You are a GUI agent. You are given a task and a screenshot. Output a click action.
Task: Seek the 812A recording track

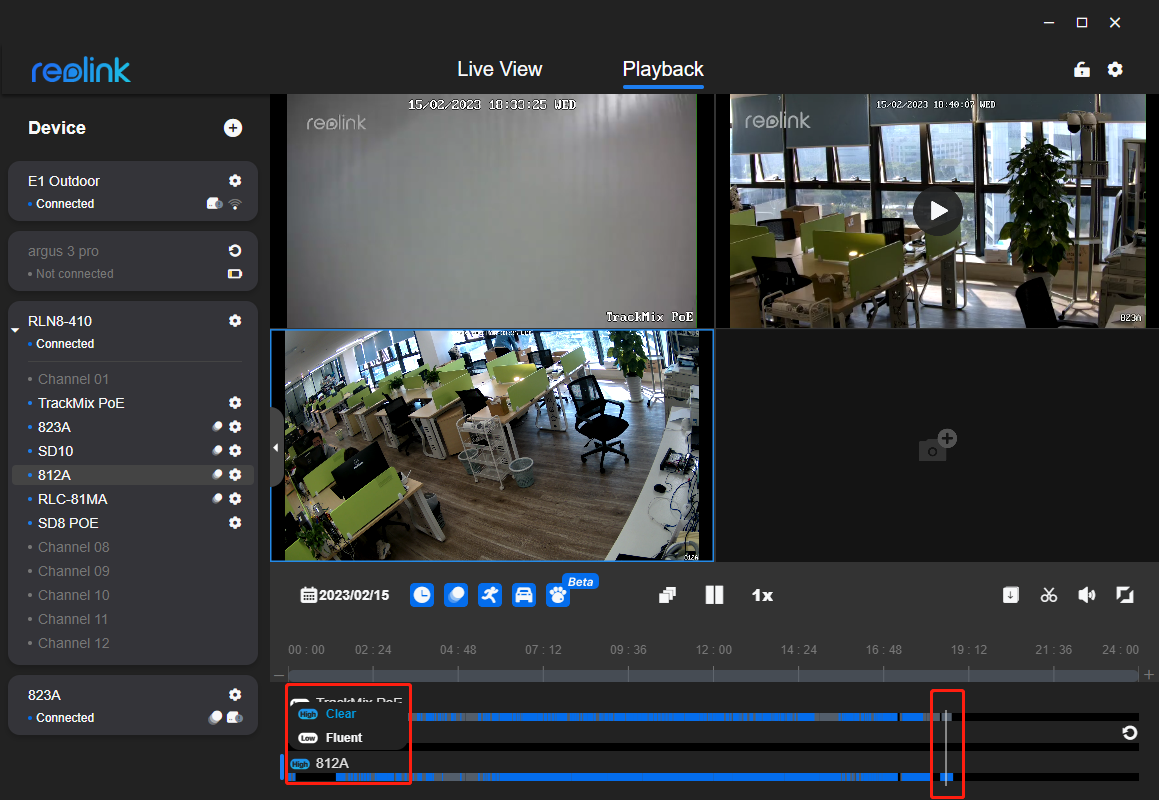[x=713, y=777]
